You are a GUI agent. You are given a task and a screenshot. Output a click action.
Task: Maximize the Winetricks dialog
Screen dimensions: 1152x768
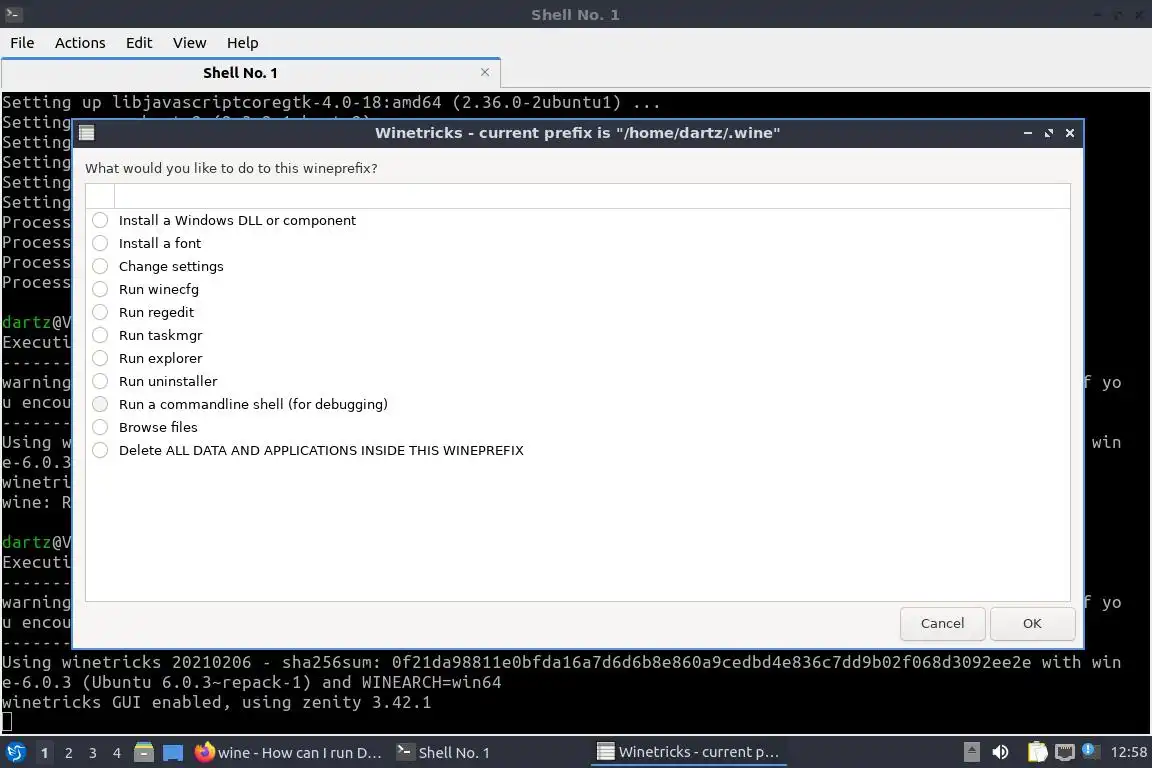1048,133
